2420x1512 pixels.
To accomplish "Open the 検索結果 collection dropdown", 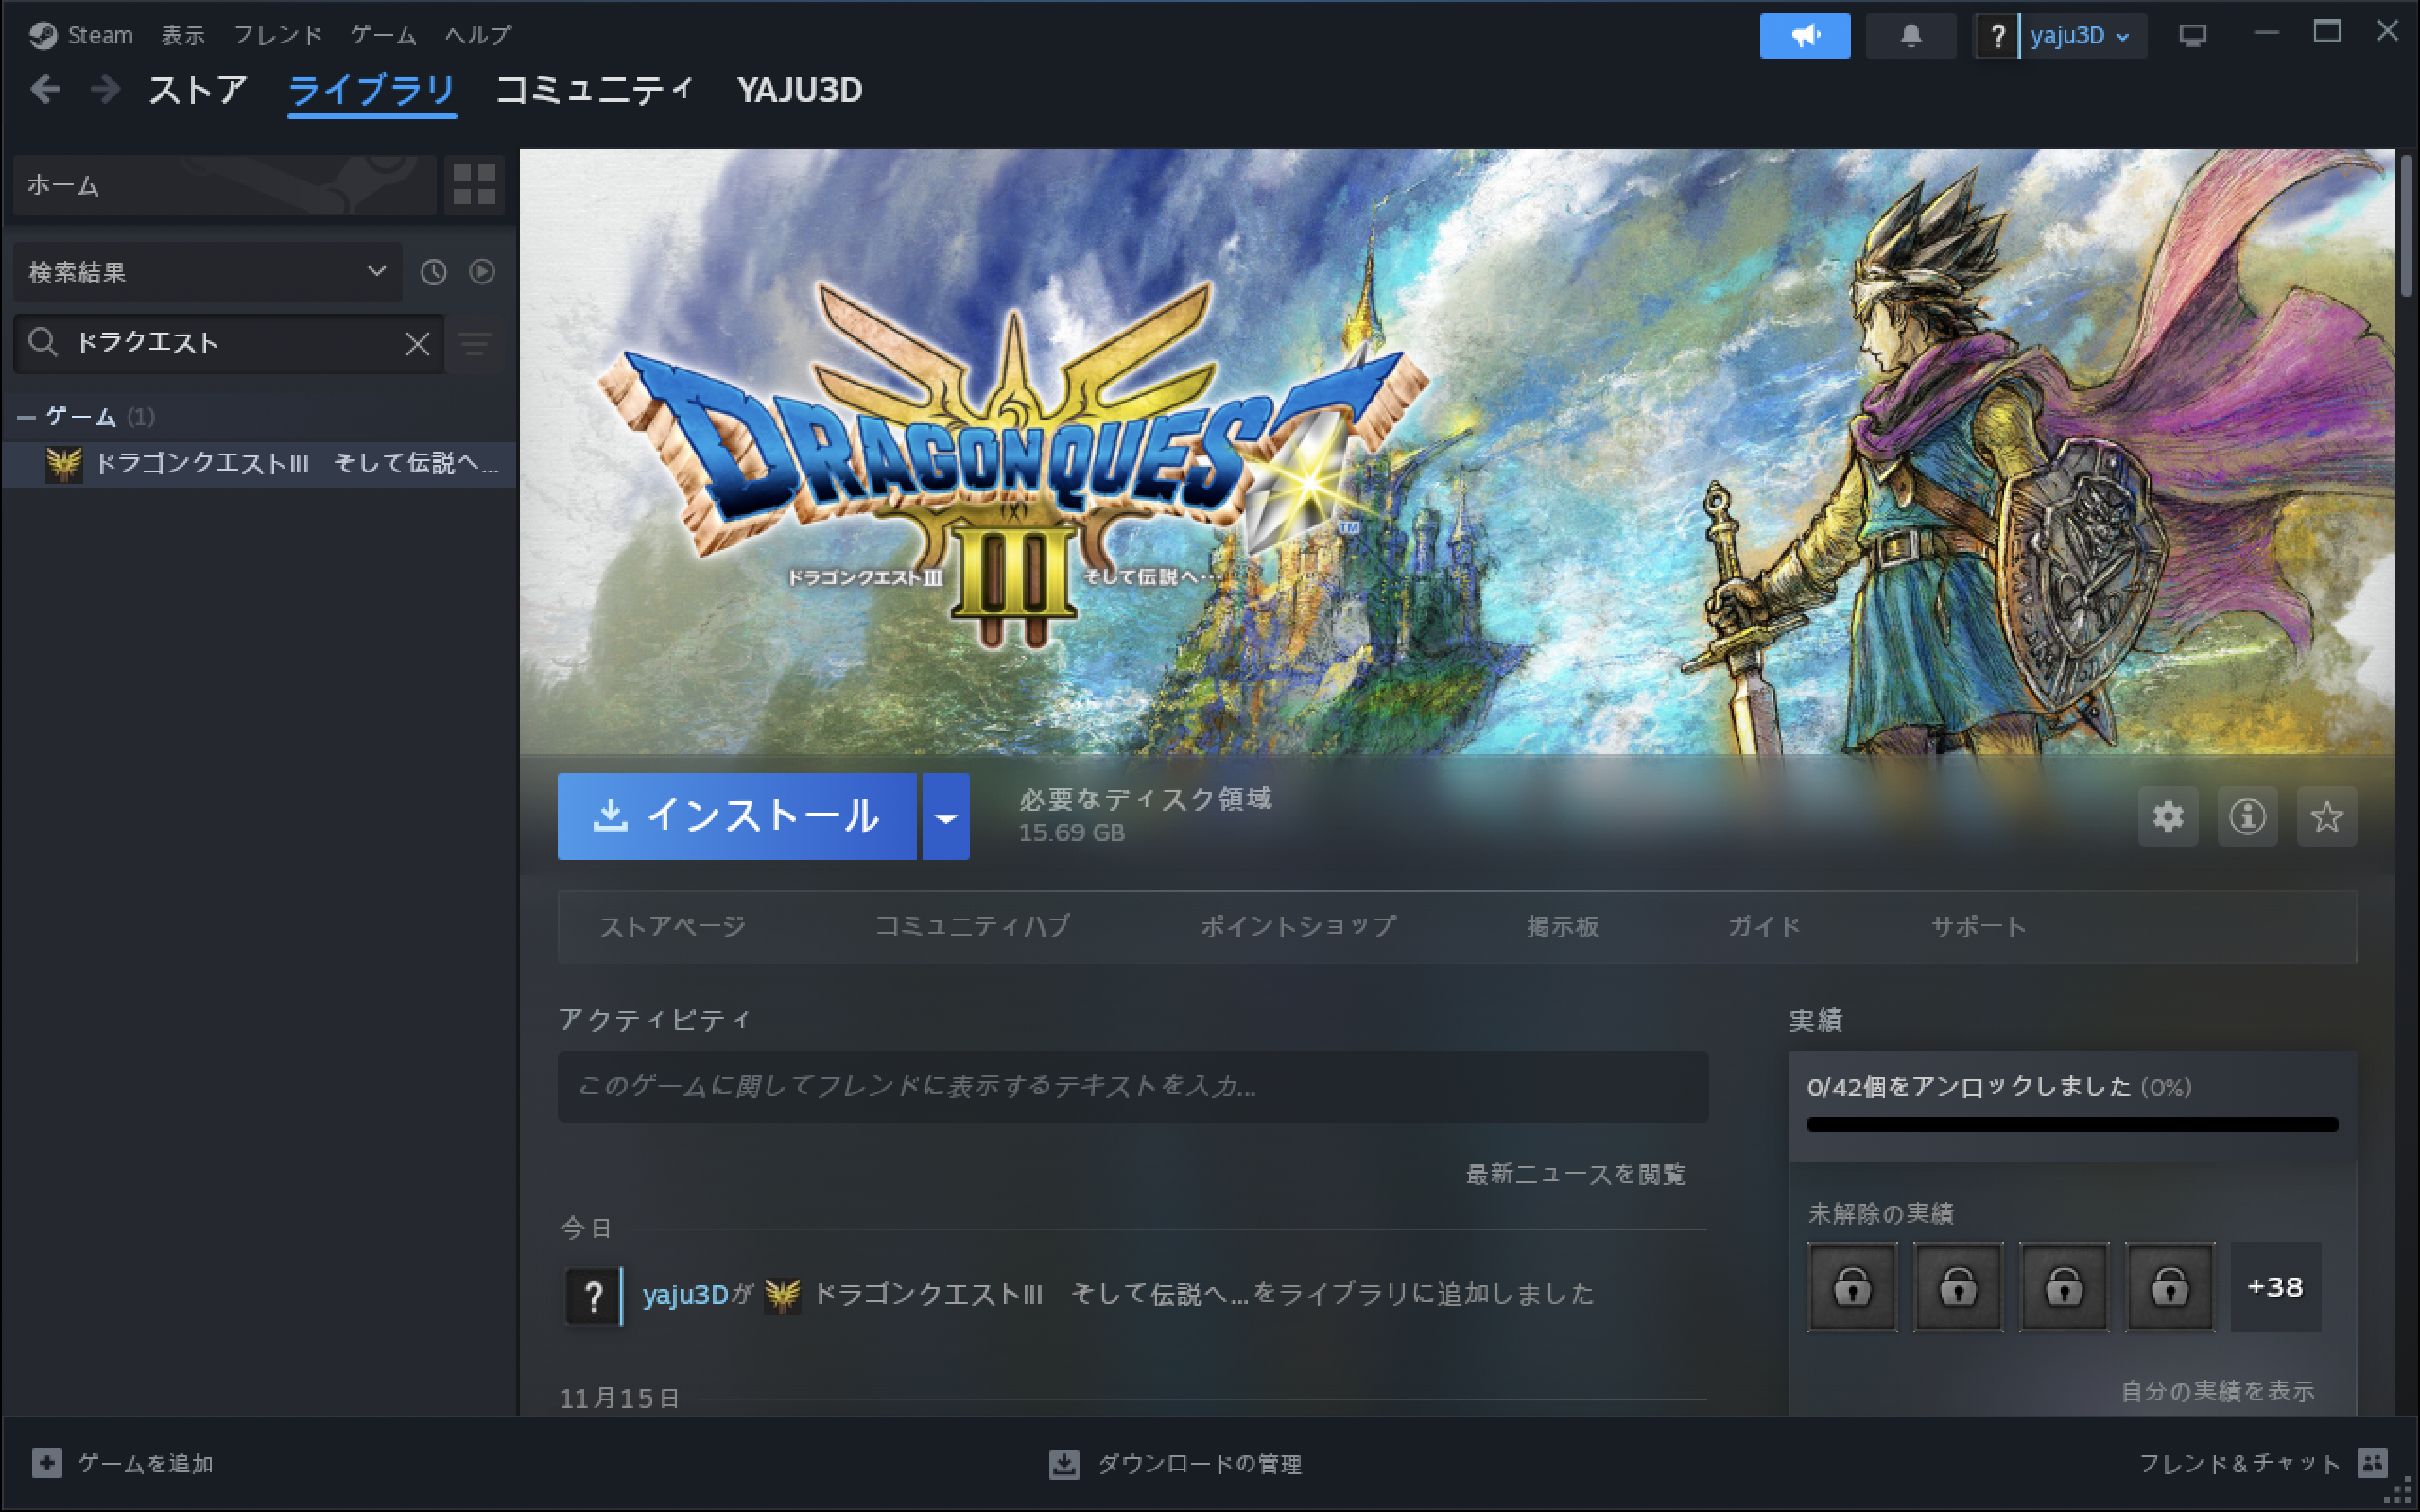I will point(207,272).
